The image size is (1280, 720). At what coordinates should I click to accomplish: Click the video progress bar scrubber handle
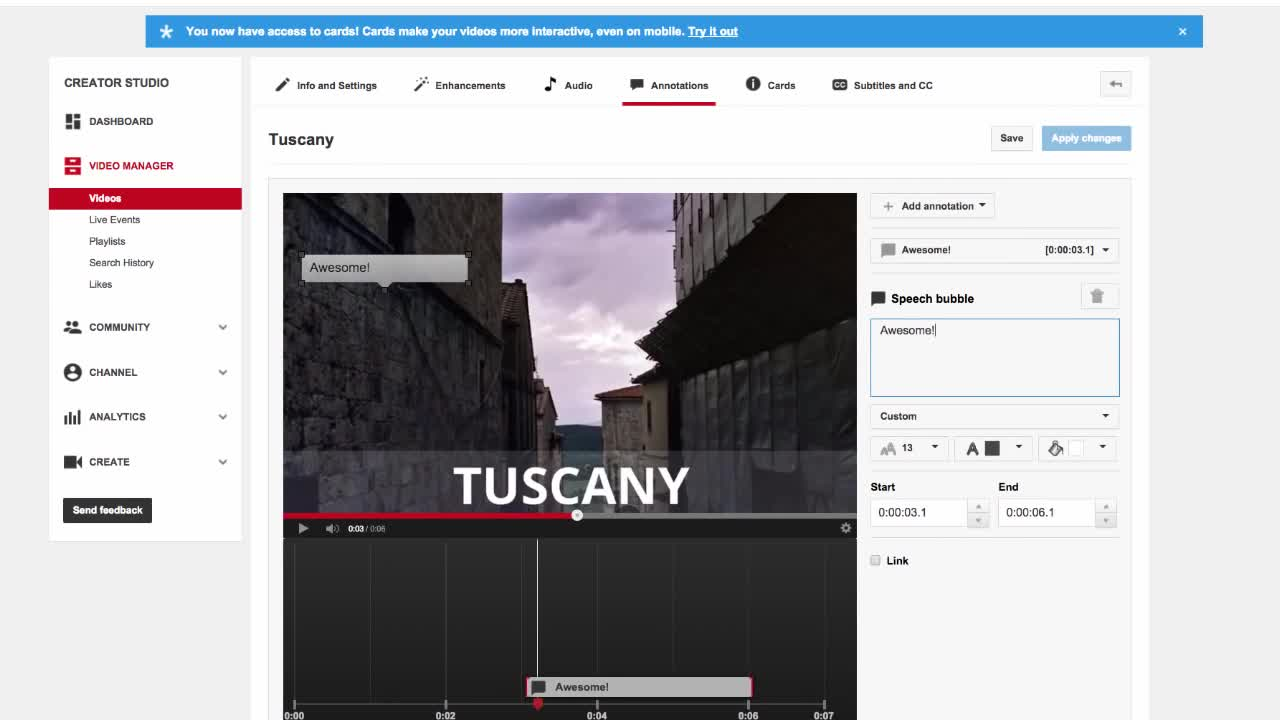tap(577, 515)
